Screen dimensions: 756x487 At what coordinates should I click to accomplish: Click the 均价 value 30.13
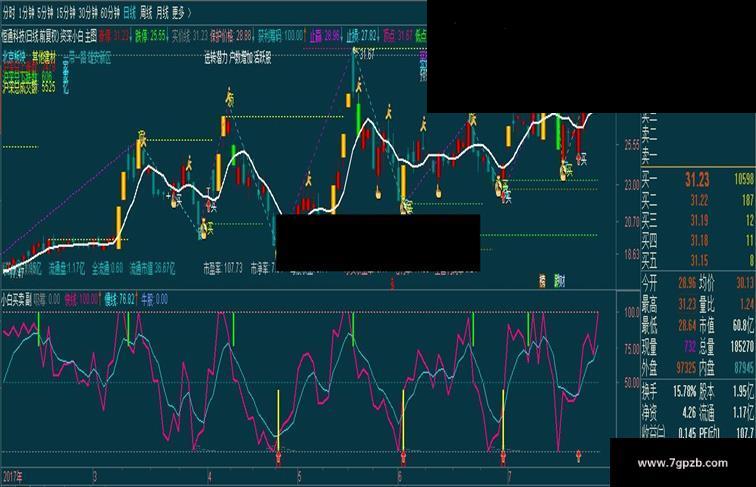[x=745, y=283]
